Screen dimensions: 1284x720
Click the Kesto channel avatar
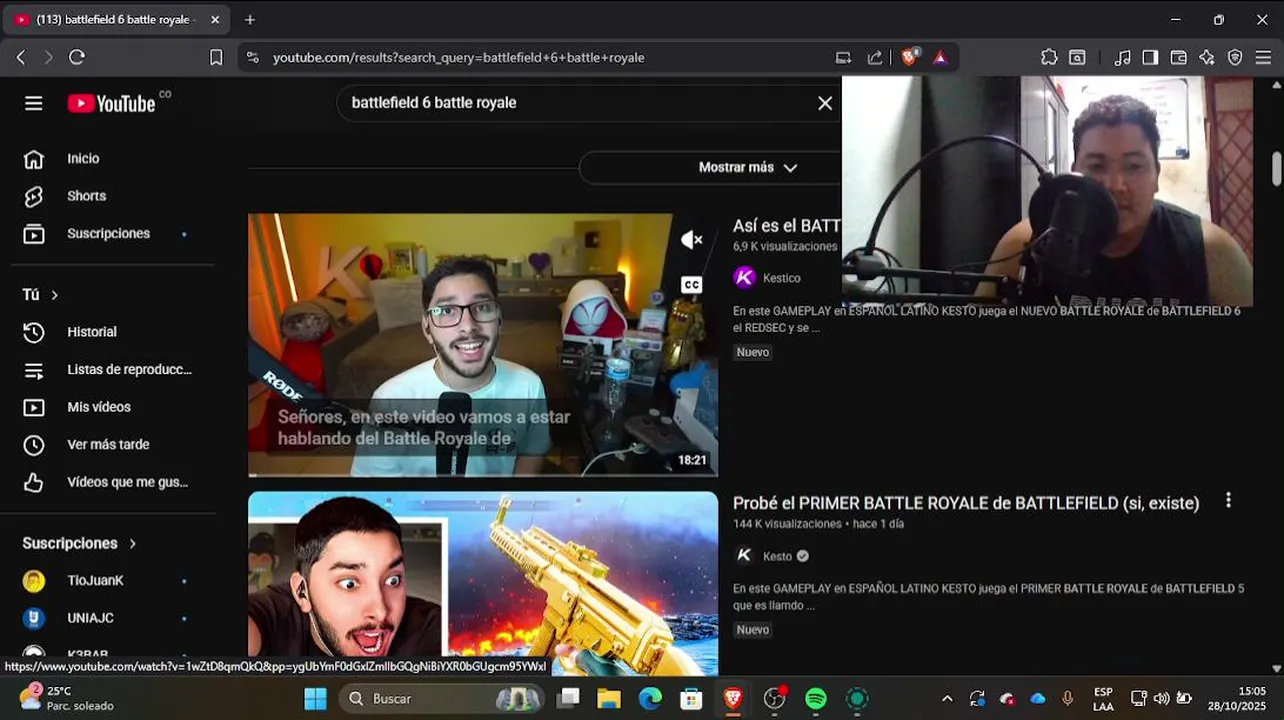click(x=744, y=555)
